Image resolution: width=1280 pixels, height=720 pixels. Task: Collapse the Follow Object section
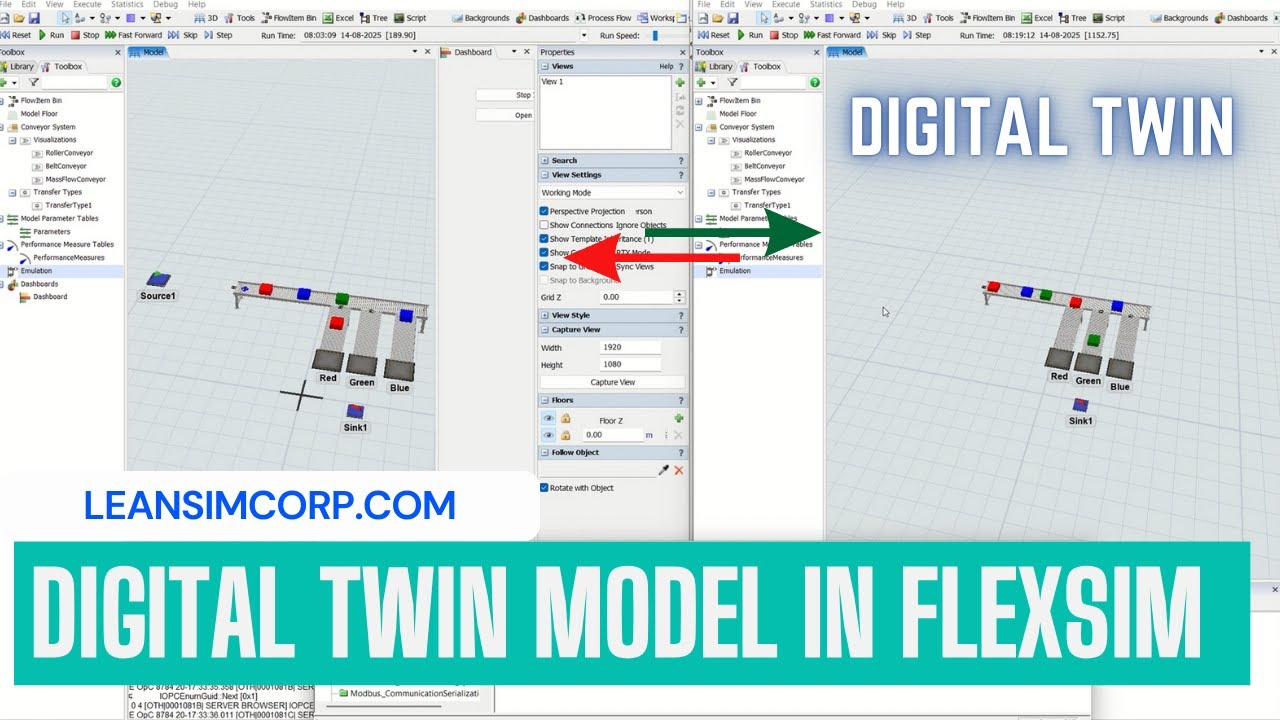click(545, 453)
